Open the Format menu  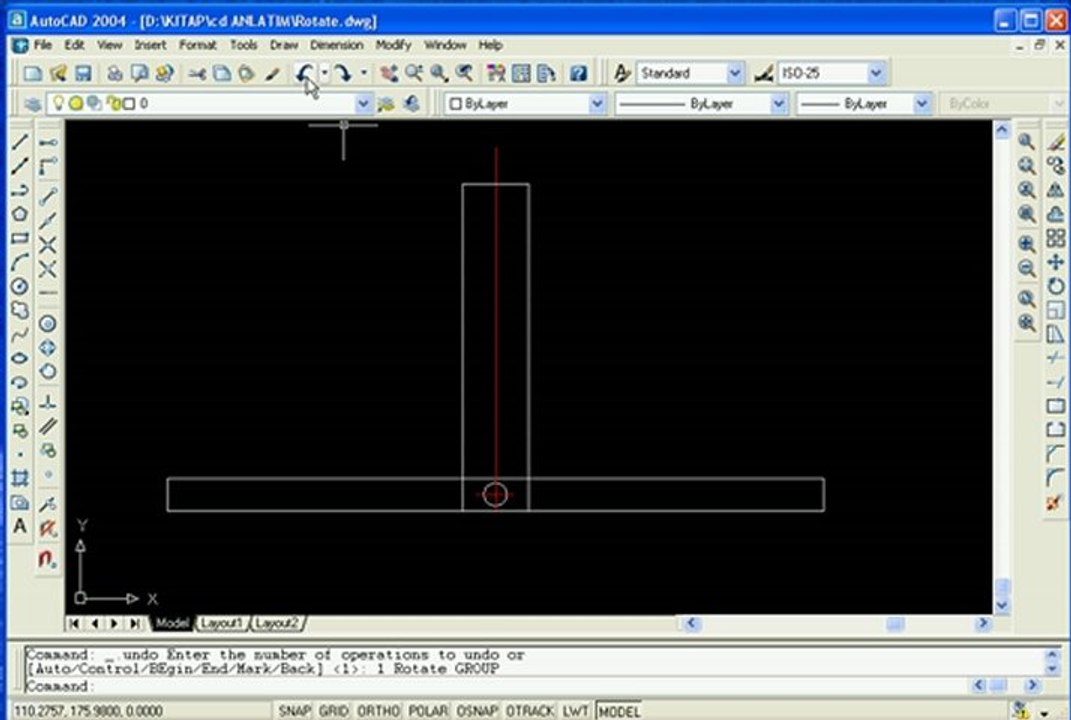197,45
